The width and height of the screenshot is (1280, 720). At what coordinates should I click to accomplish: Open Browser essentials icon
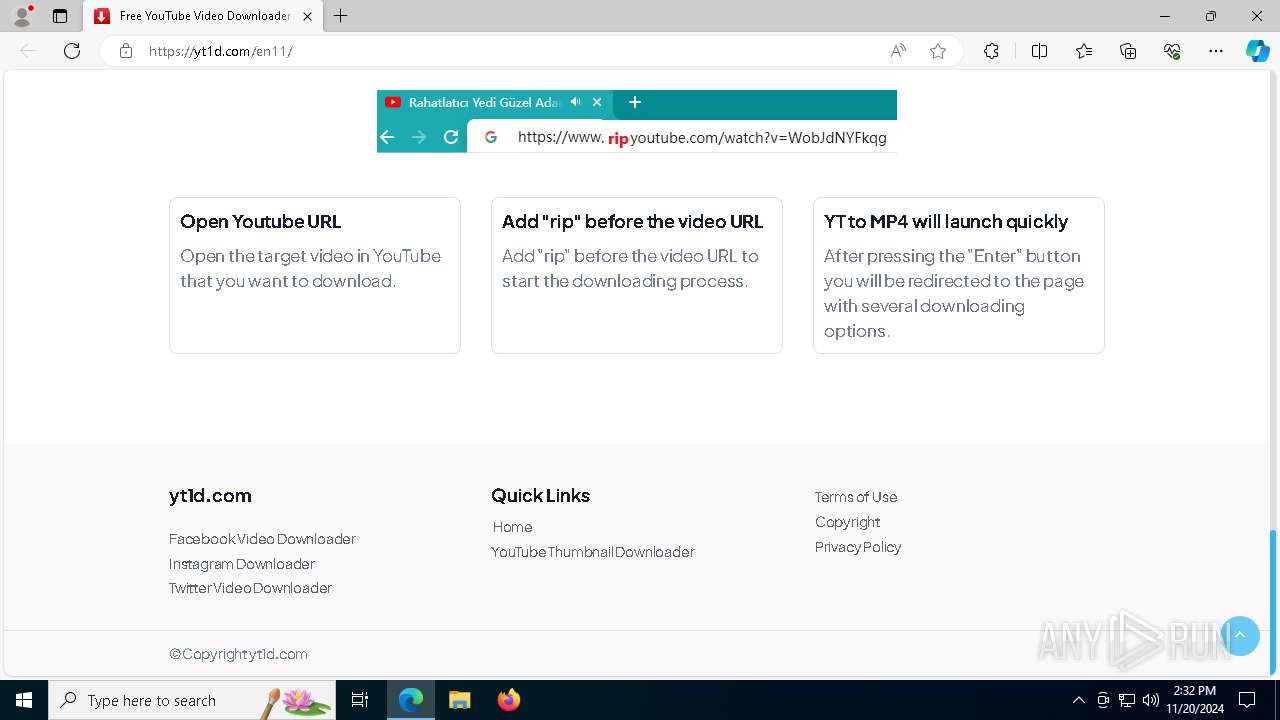[x=1172, y=51]
